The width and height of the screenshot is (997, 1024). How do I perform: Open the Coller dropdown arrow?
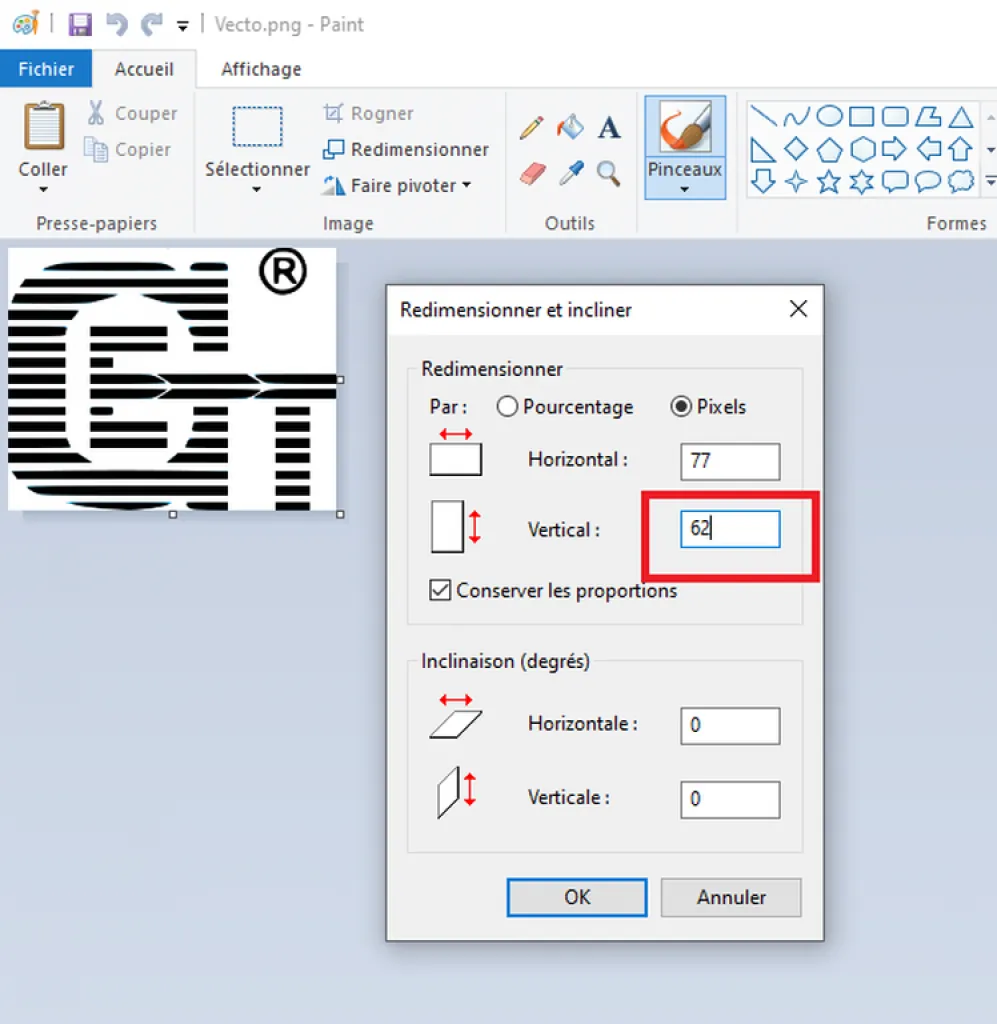click(x=43, y=189)
